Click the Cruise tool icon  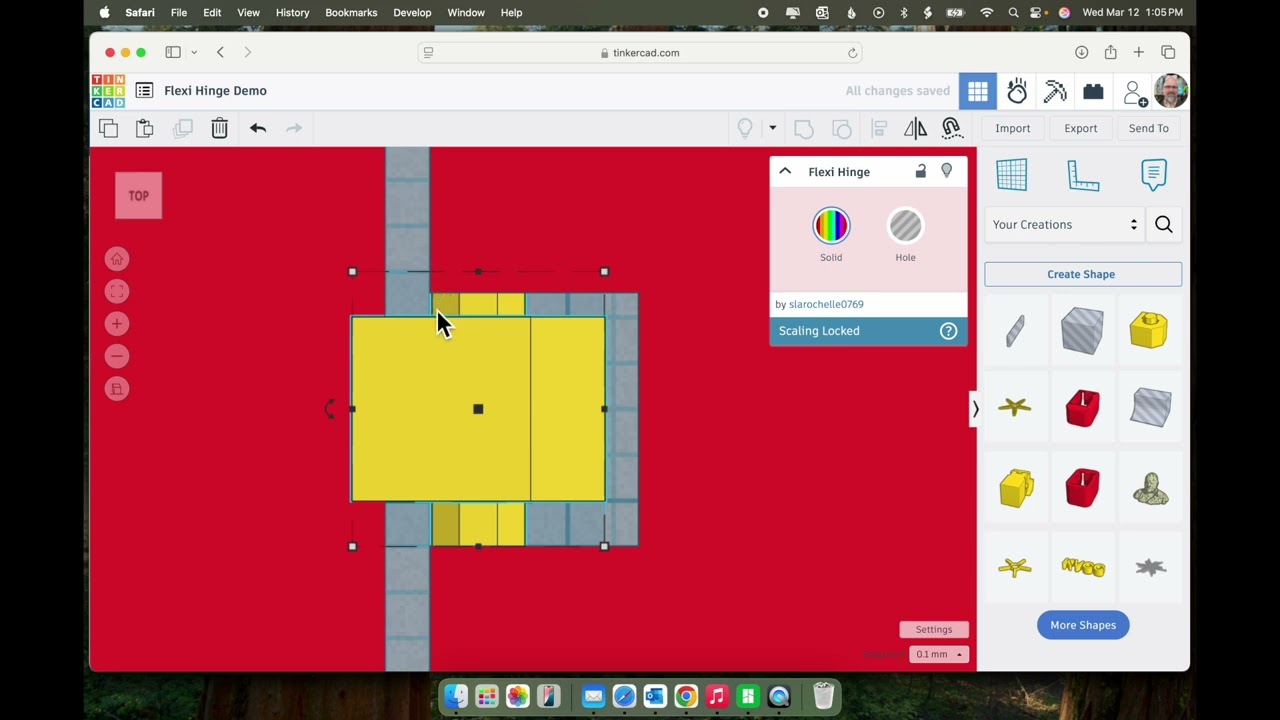point(951,128)
